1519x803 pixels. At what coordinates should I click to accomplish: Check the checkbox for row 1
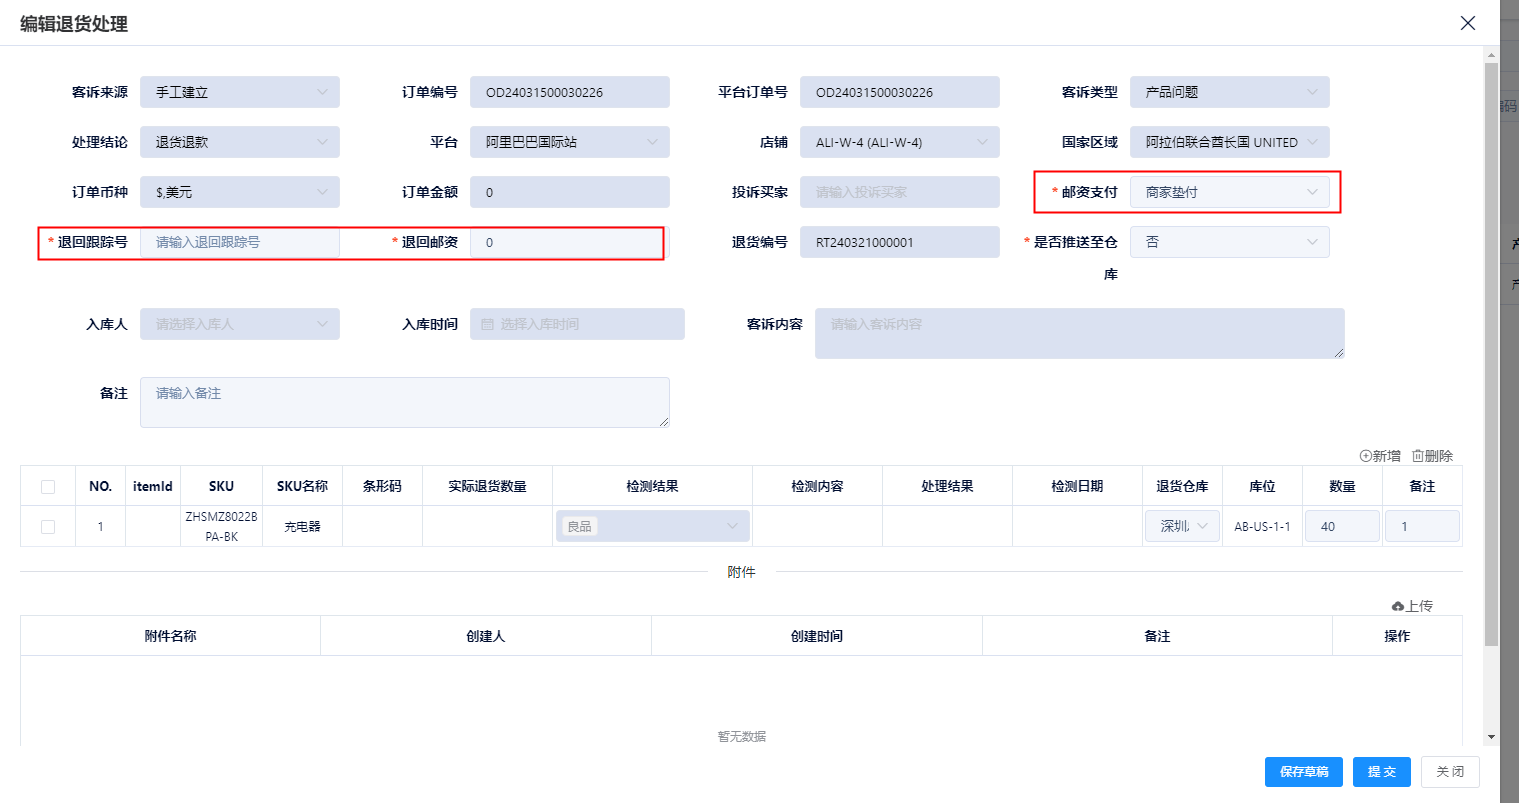[x=48, y=527]
